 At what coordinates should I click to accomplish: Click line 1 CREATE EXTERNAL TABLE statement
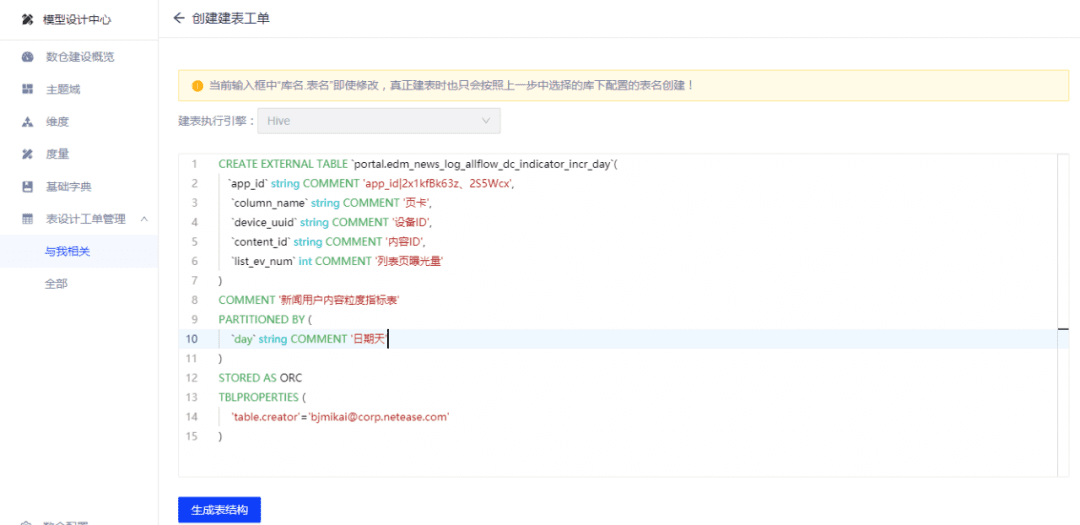tap(419, 164)
